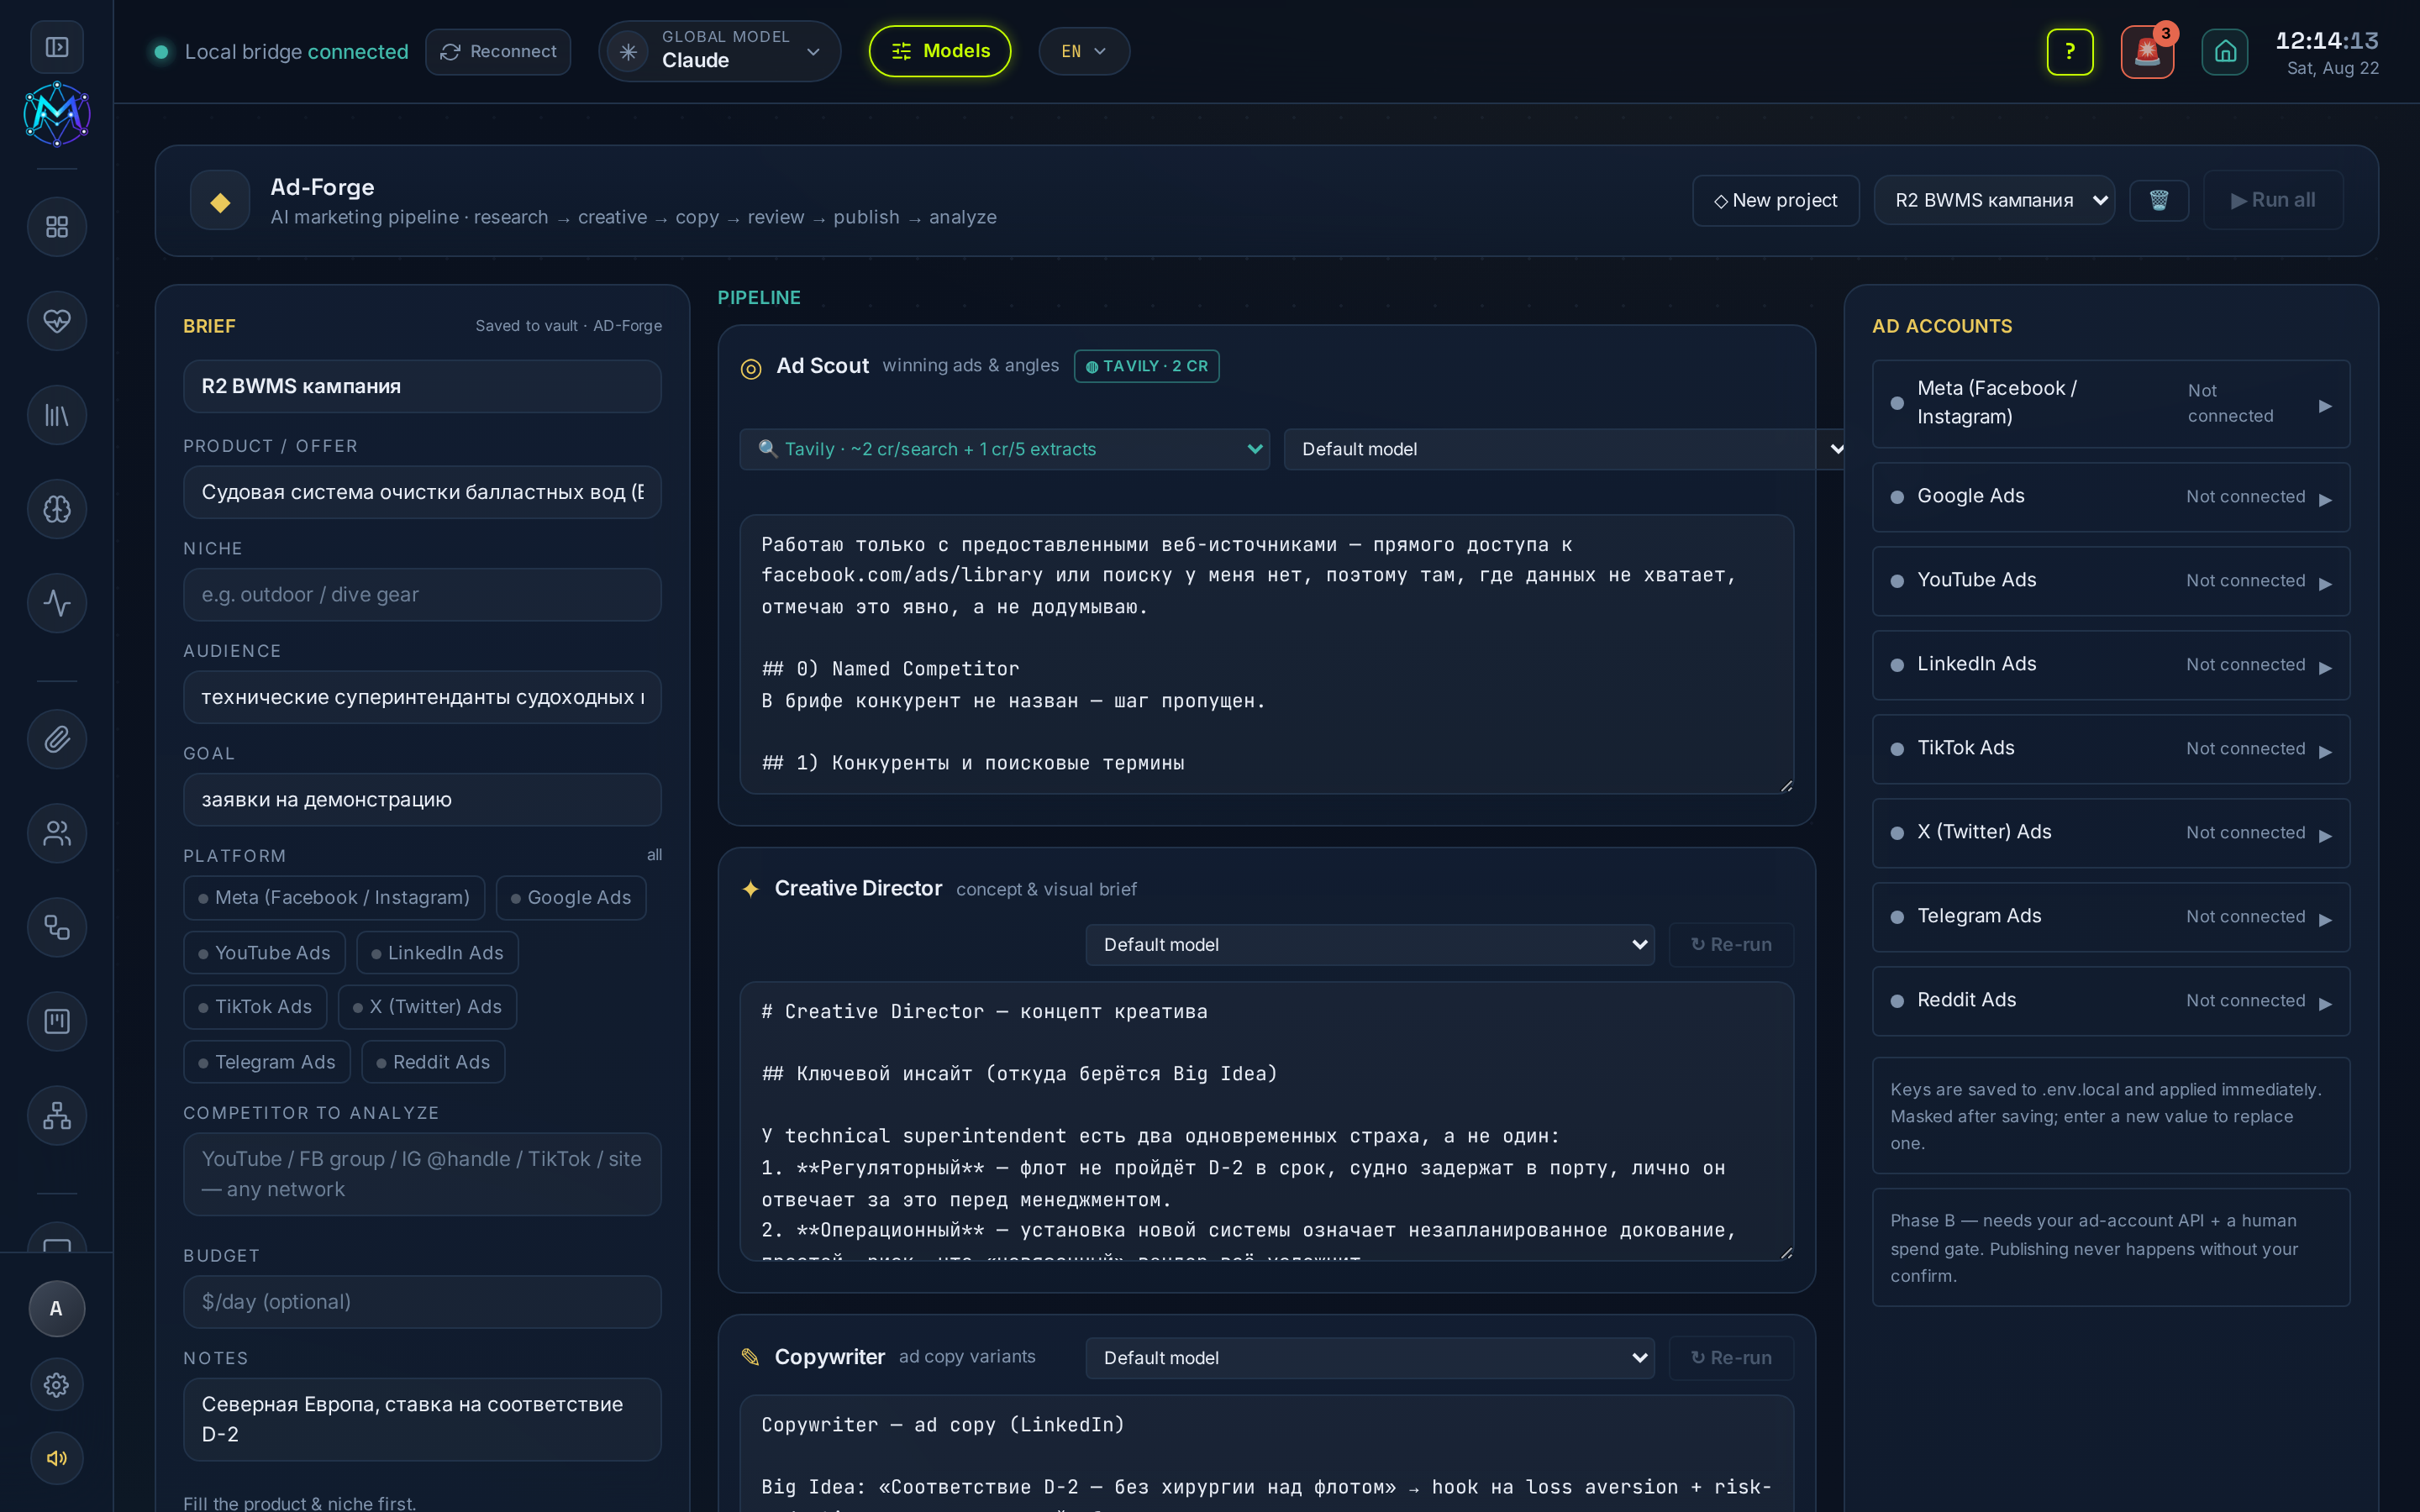
Task: Open the heart pulse health icon
Action: [57, 321]
